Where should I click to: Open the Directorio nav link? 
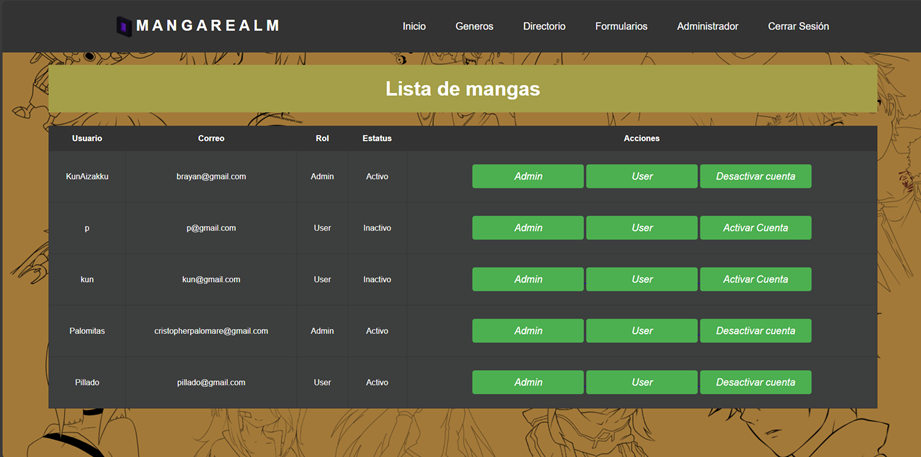tap(544, 26)
